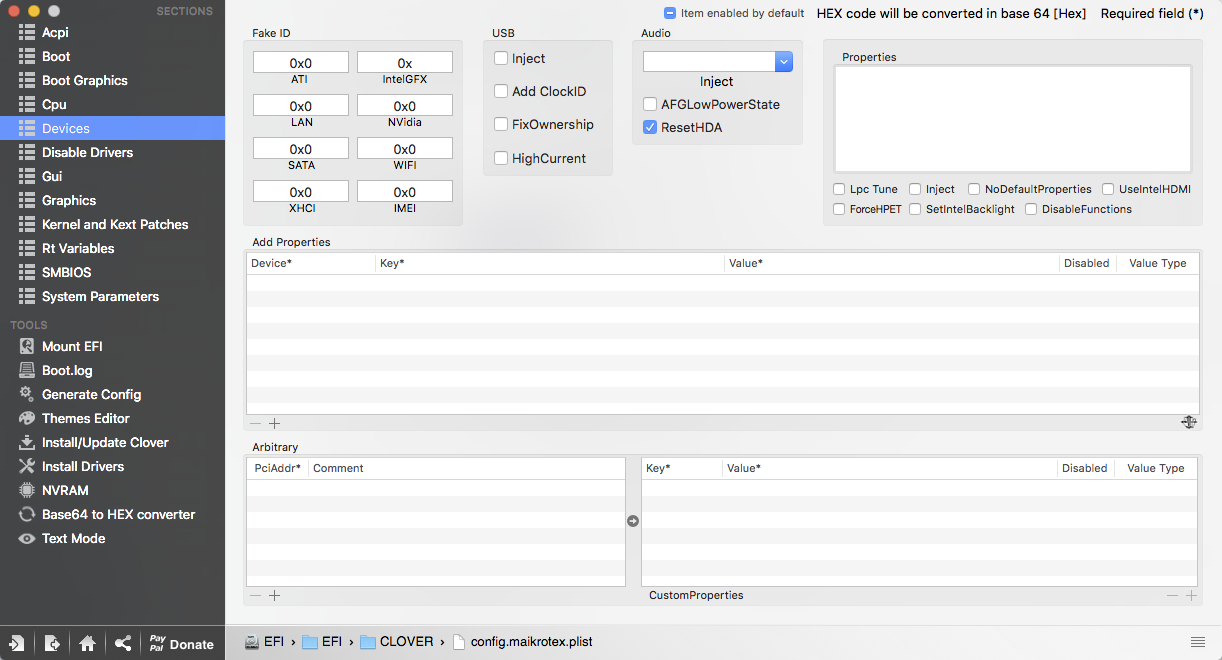The height and width of the screenshot is (660, 1222).
Task: Click the WIFI Fake ID field
Action: point(405,149)
